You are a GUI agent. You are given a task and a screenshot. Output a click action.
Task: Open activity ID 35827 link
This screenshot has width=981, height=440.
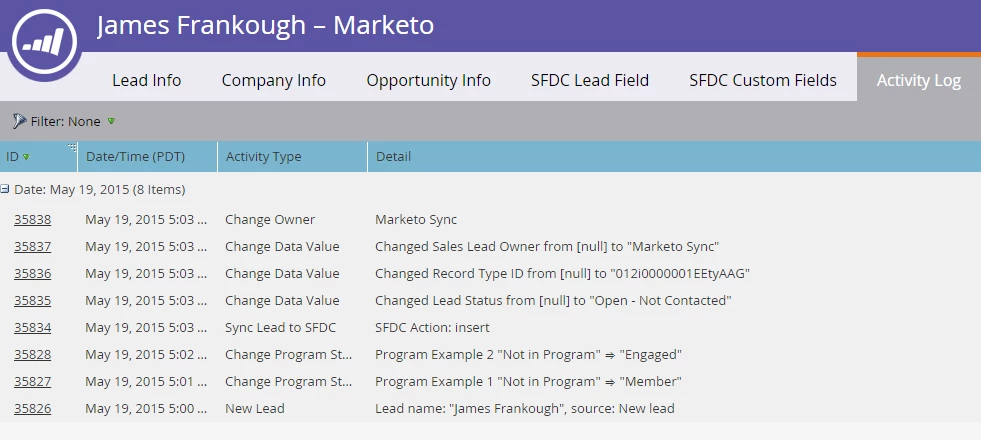33,381
